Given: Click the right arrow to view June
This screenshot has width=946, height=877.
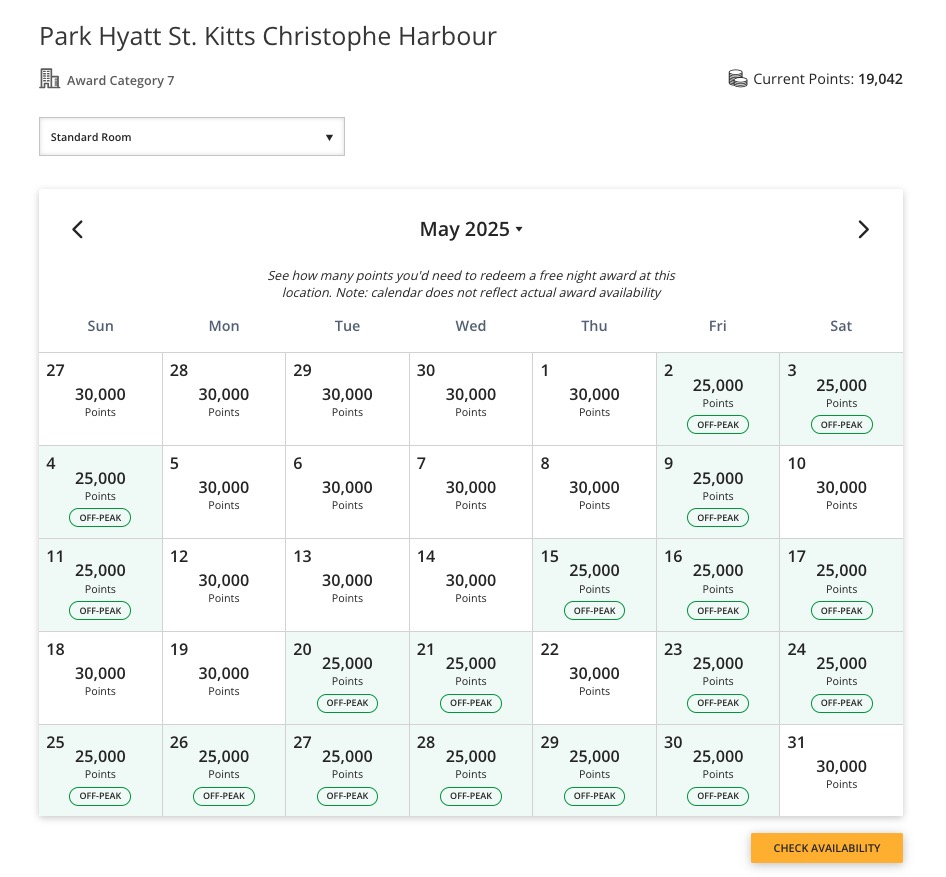Looking at the screenshot, I should (x=863, y=229).
